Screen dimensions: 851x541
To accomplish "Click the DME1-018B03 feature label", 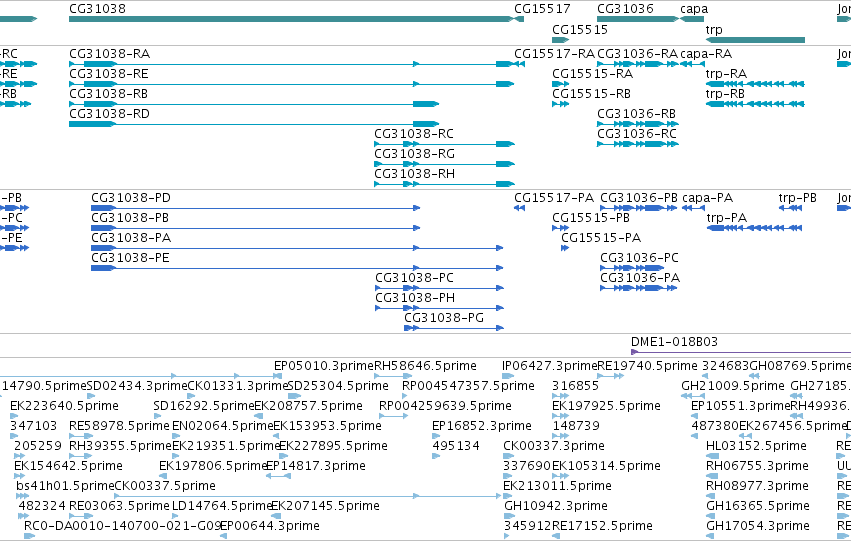I will [x=674, y=342].
